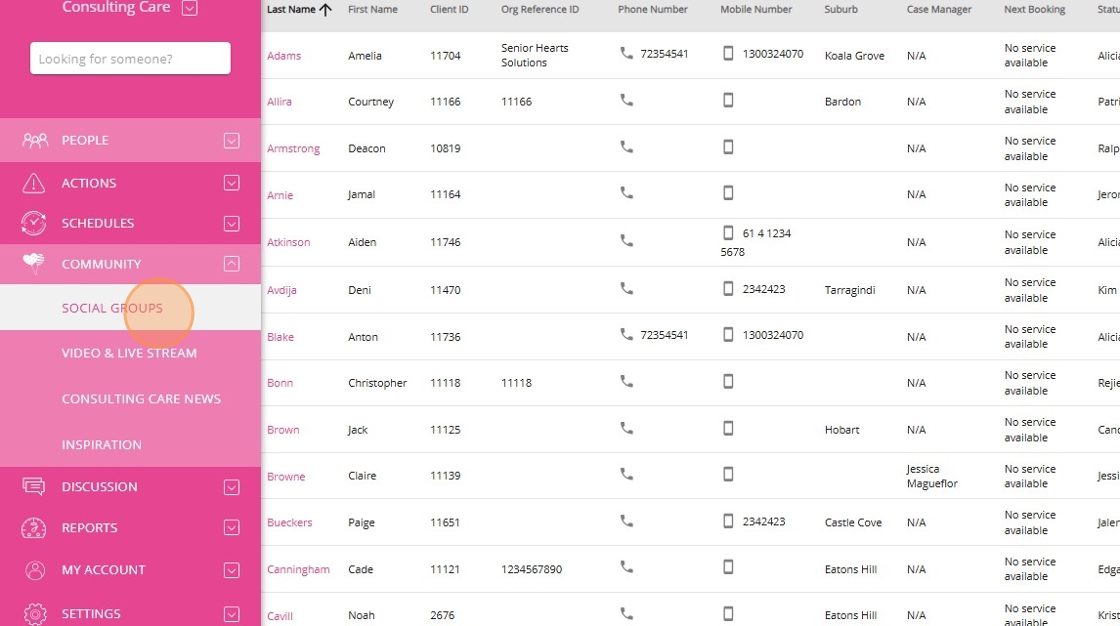The height and width of the screenshot is (626, 1120).
Task: Open client Browne last name link
Action: 286,477
